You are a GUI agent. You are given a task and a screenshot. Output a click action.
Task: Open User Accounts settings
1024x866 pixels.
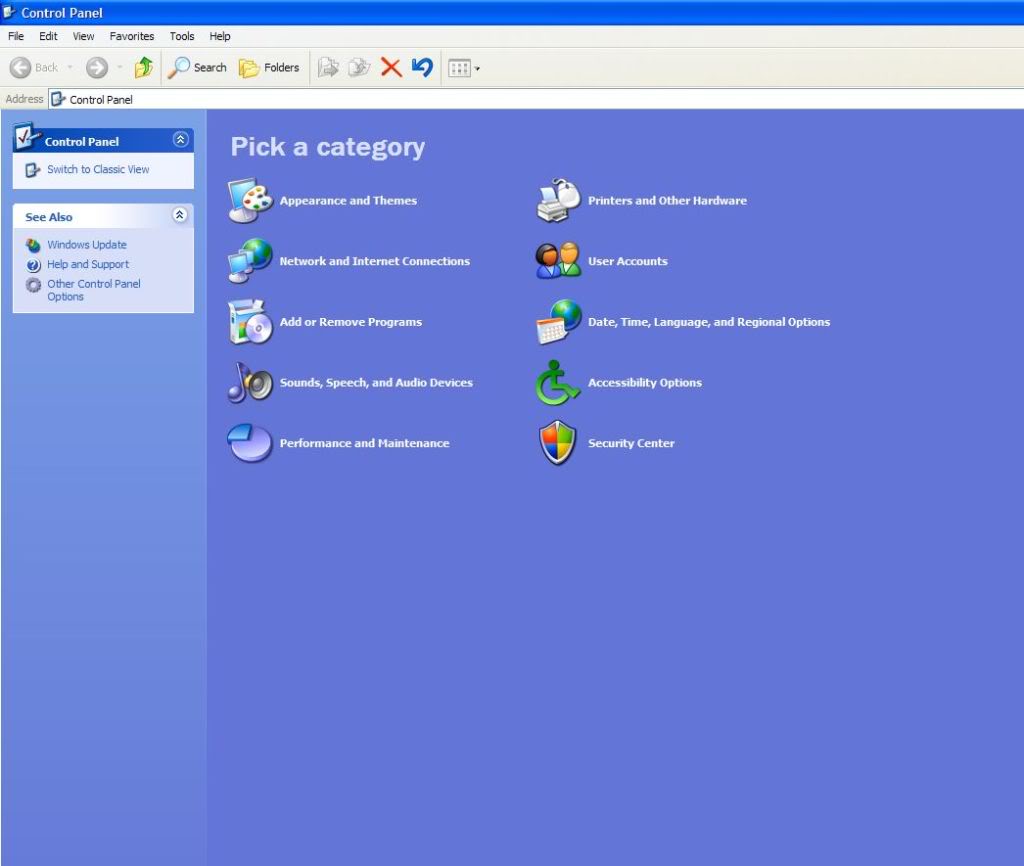tap(627, 261)
